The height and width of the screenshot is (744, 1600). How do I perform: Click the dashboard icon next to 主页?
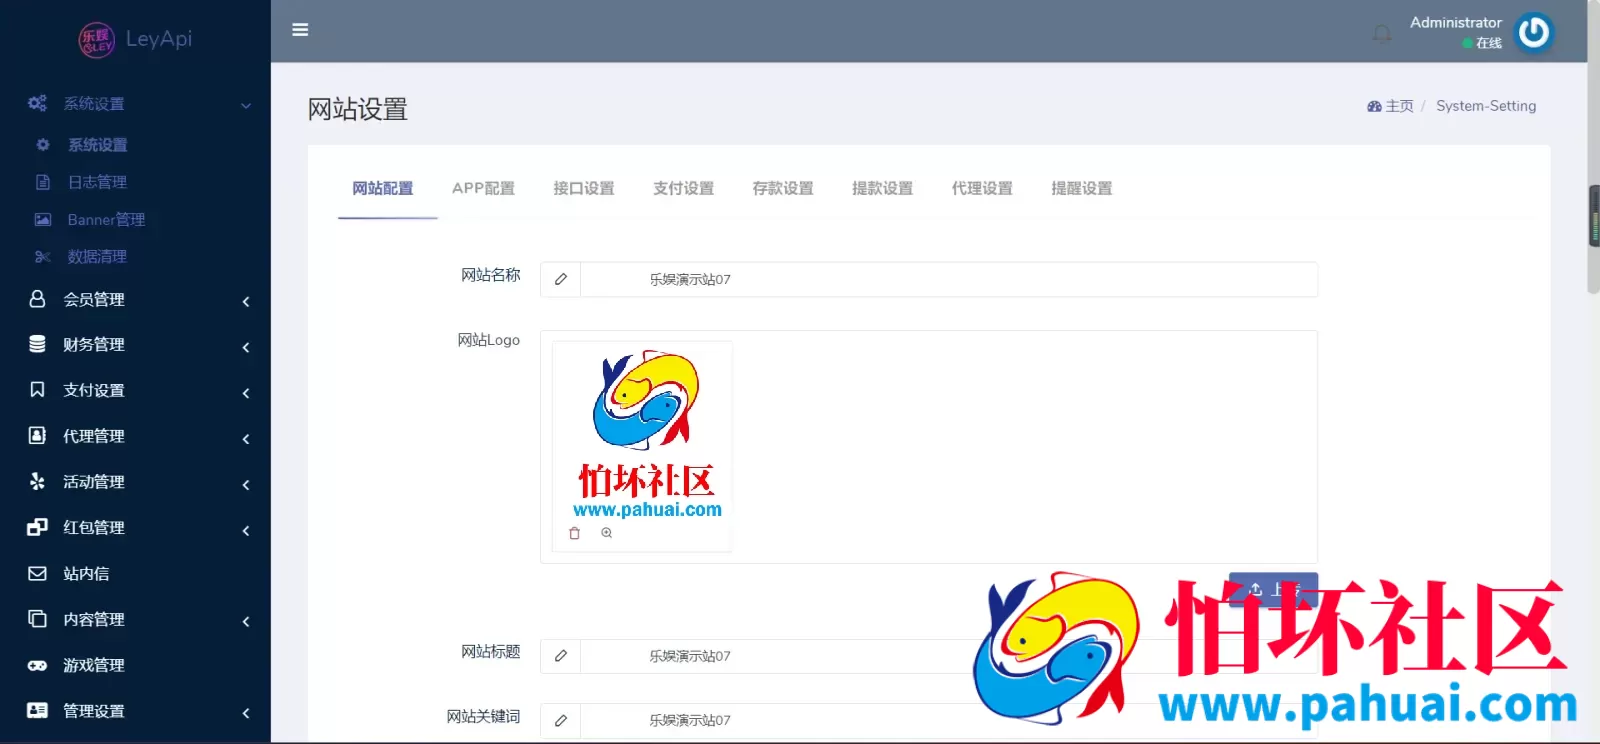(1374, 106)
